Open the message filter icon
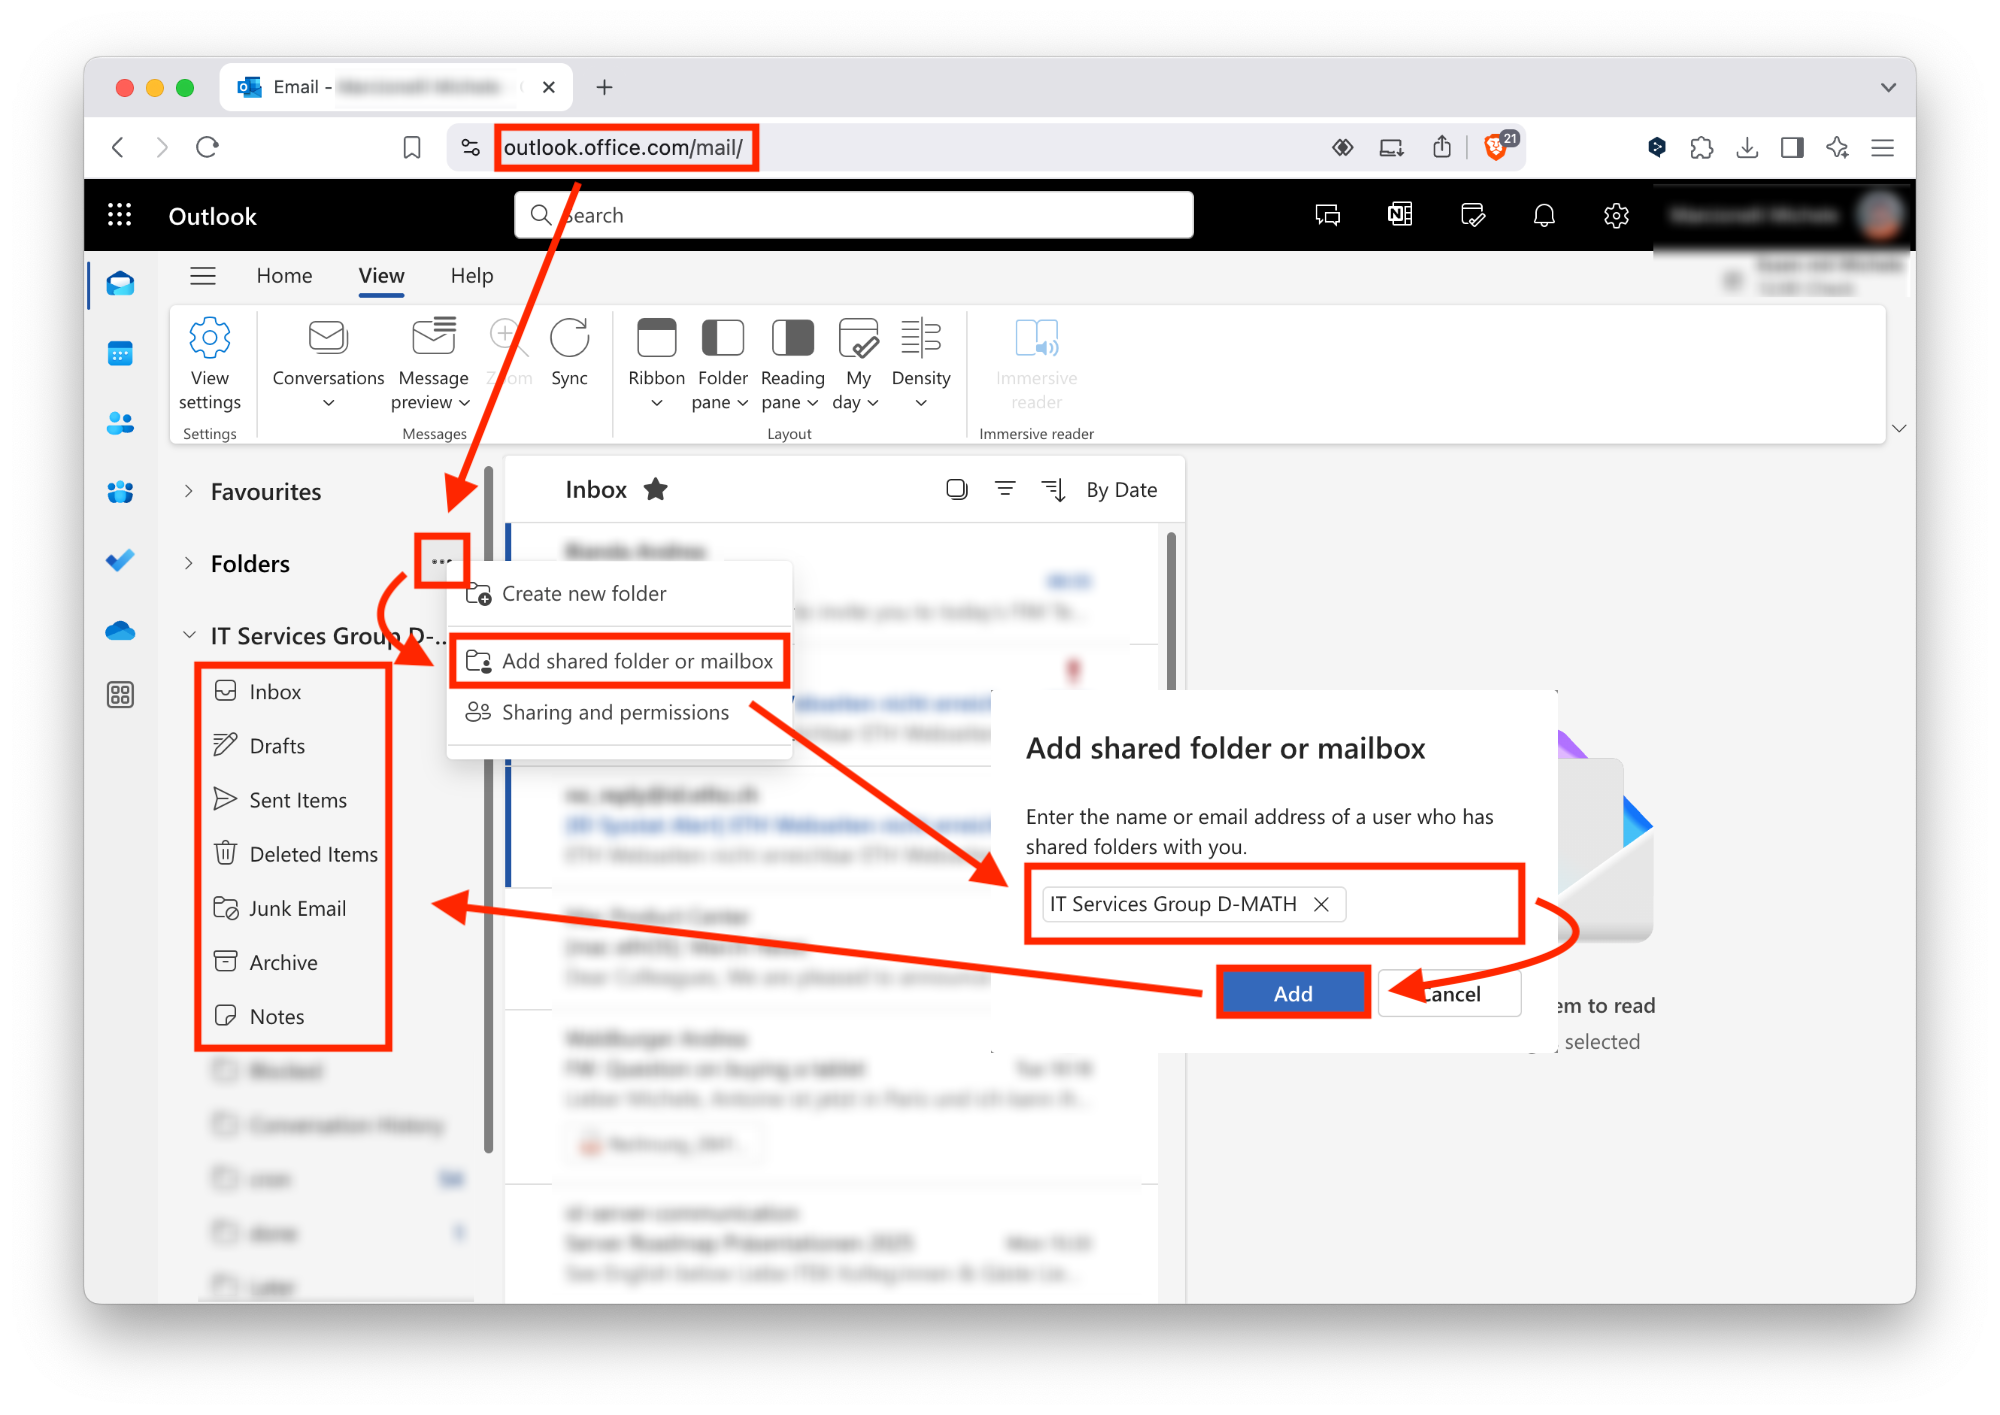This screenshot has height=1415, width=2000. pos(1005,489)
